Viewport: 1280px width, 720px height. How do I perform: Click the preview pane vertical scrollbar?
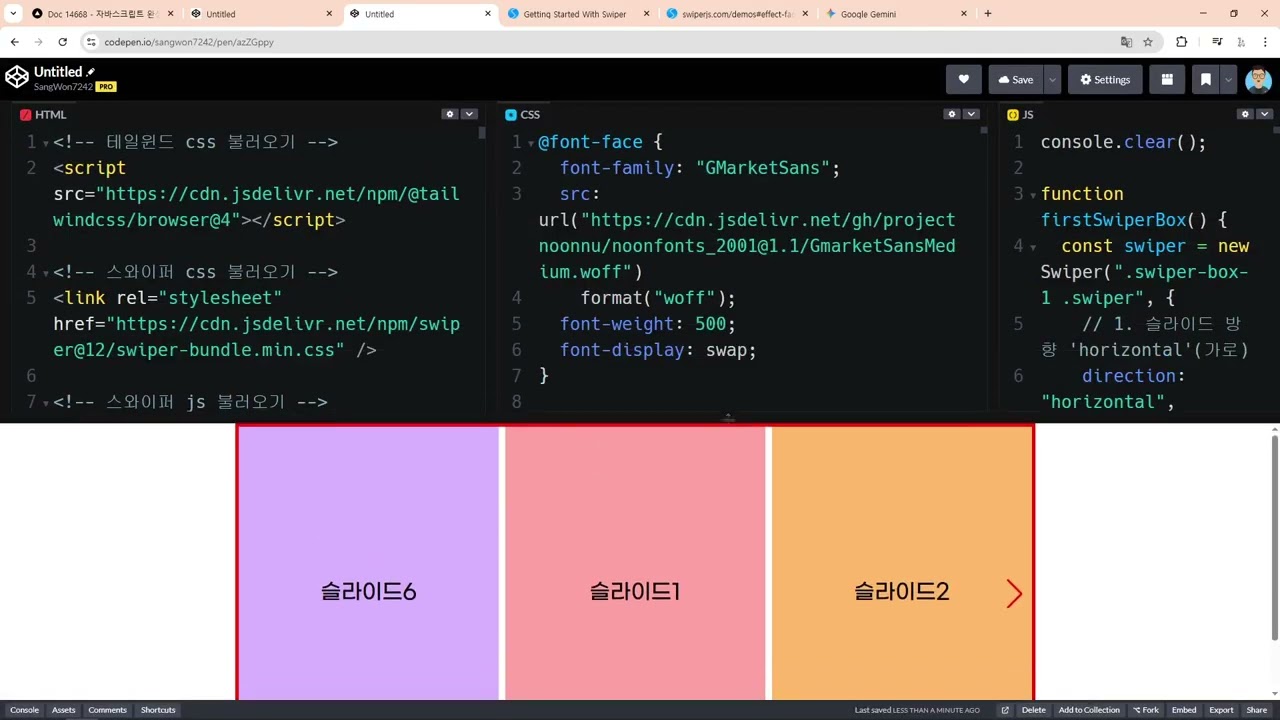tap(1275, 538)
